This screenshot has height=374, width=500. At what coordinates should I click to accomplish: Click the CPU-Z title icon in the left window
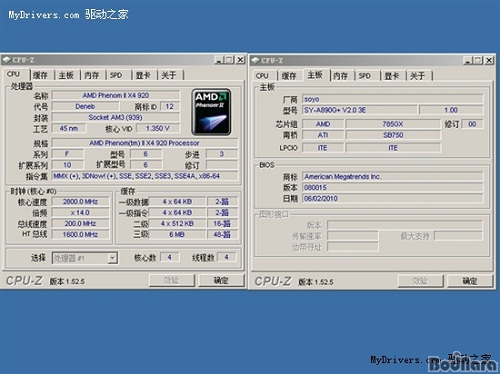click(6, 60)
